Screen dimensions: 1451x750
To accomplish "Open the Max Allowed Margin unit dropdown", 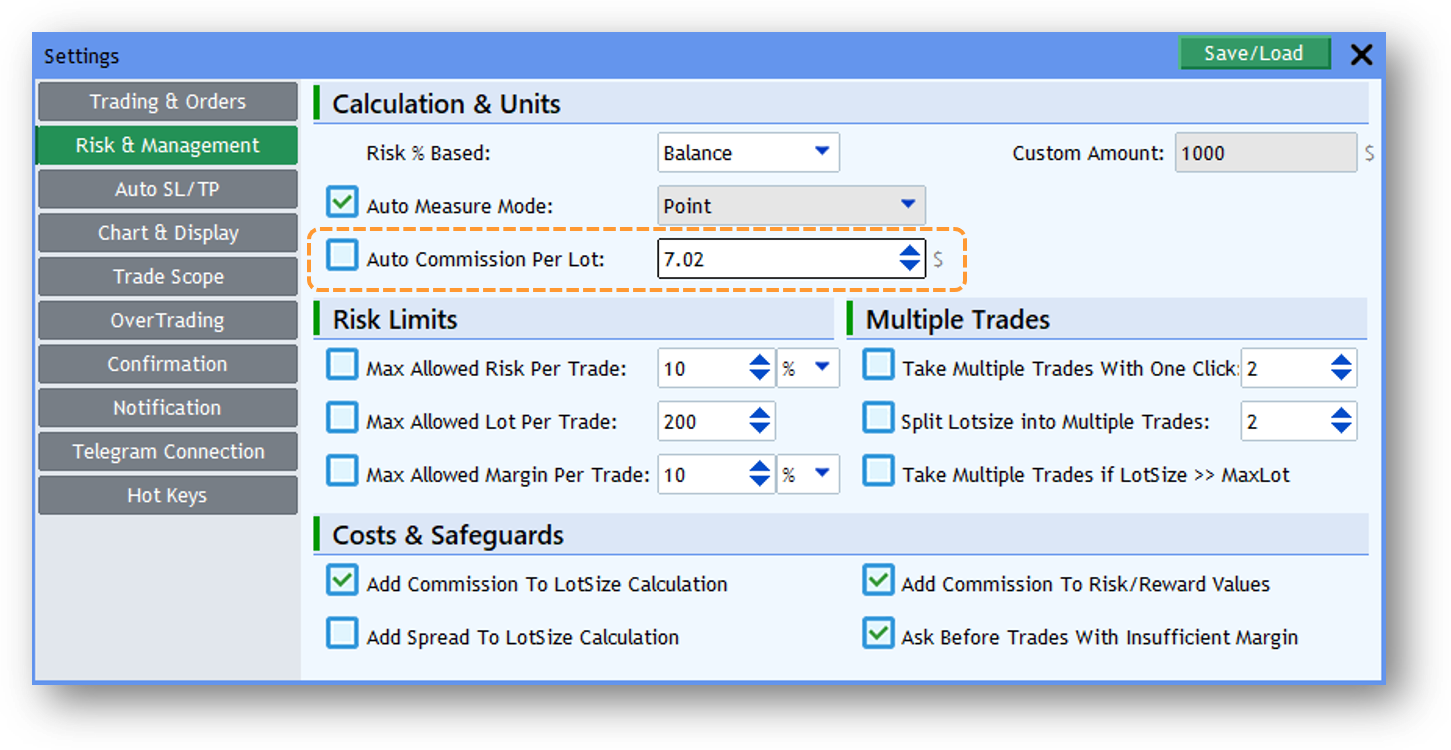I will [807, 474].
